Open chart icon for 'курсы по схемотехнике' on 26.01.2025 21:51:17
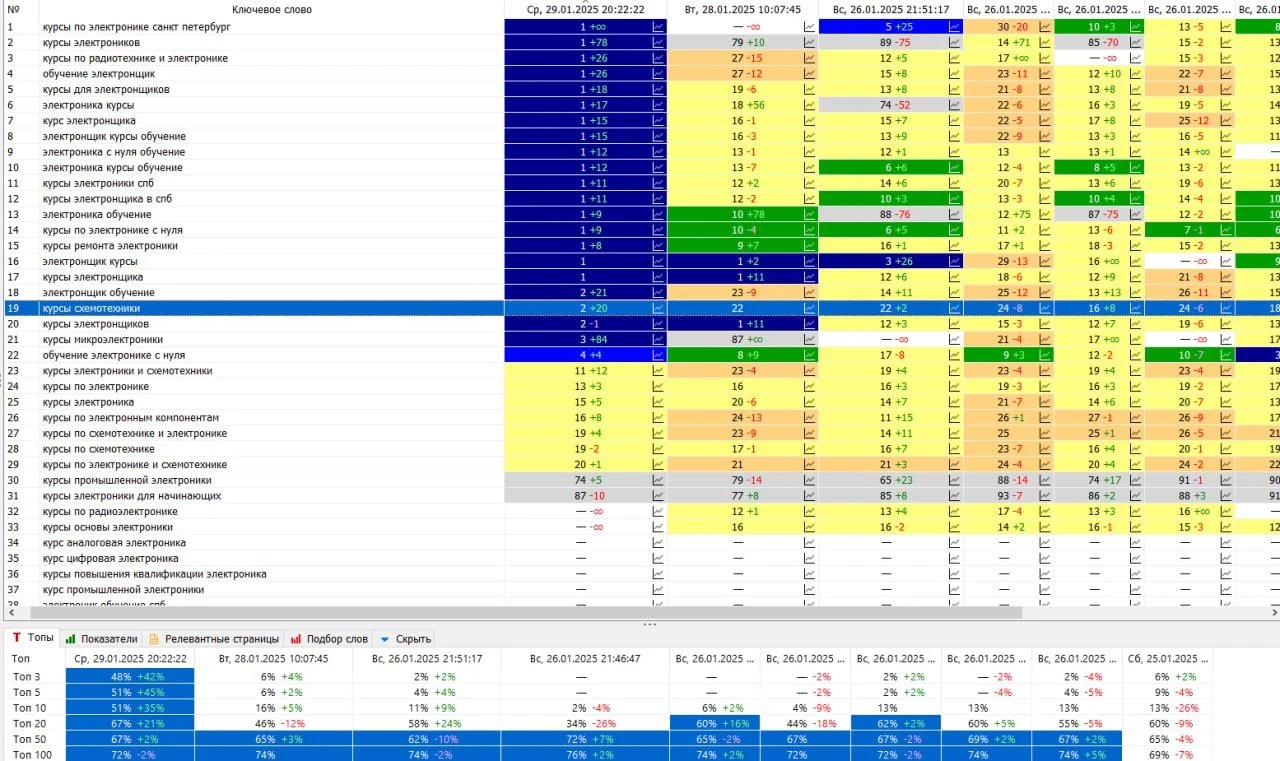 point(954,449)
